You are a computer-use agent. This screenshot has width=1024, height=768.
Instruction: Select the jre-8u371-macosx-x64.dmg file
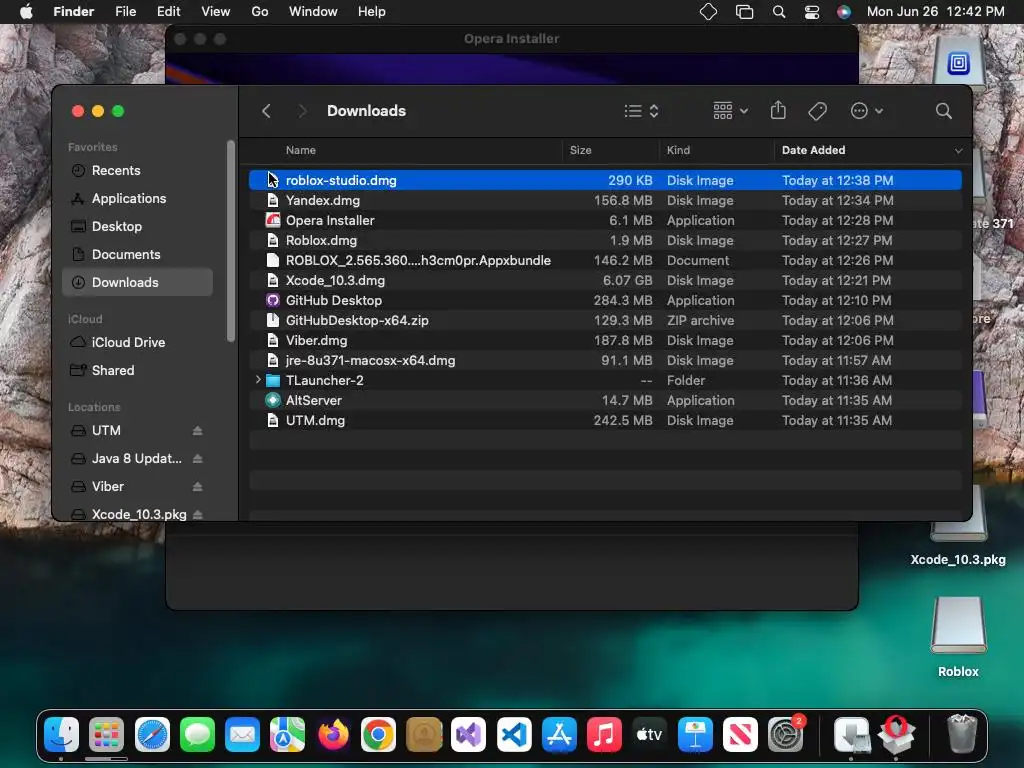point(605,360)
